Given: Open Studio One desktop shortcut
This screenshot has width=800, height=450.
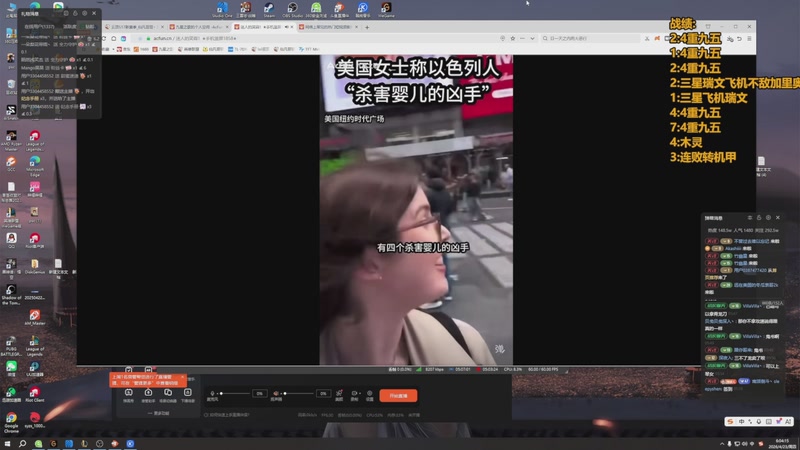Looking at the screenshot, I should 222,9.
